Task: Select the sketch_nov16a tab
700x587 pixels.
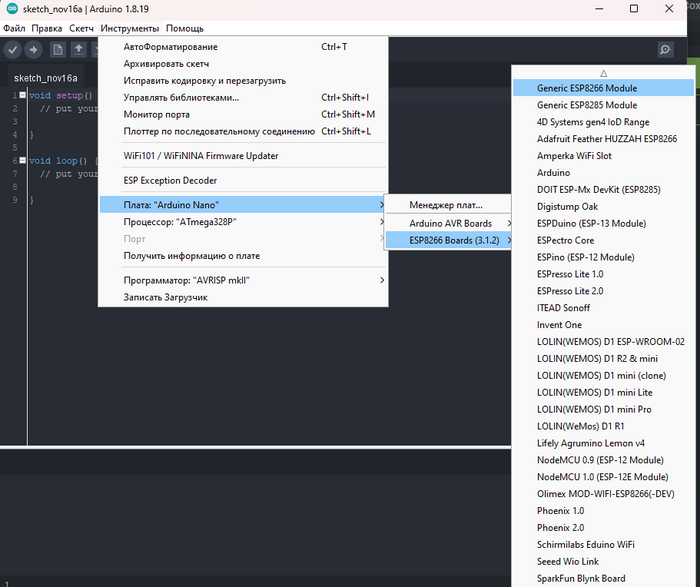Action: coord(46,78)
